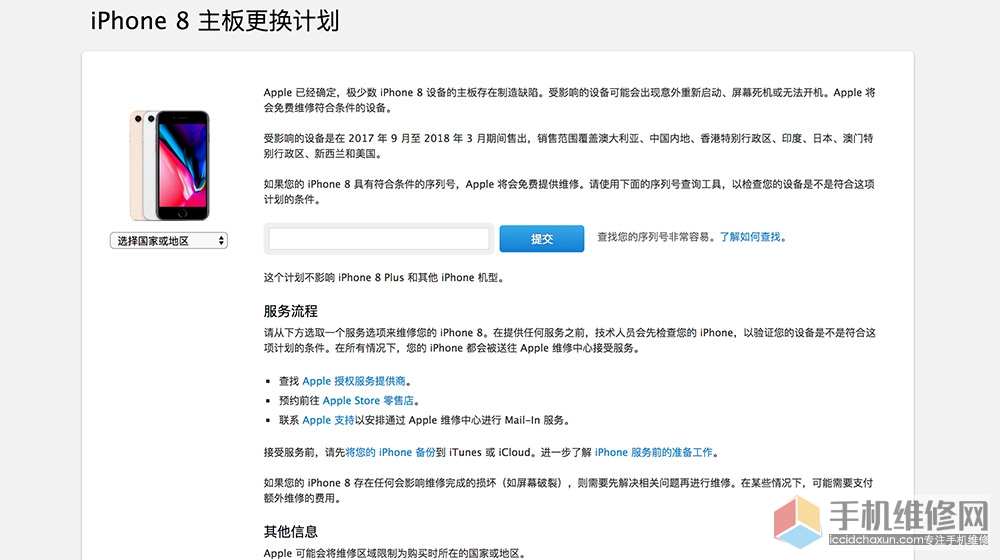
Task: Click text 查找您的序列号非常容易
Action: click(x=653, y=237)
